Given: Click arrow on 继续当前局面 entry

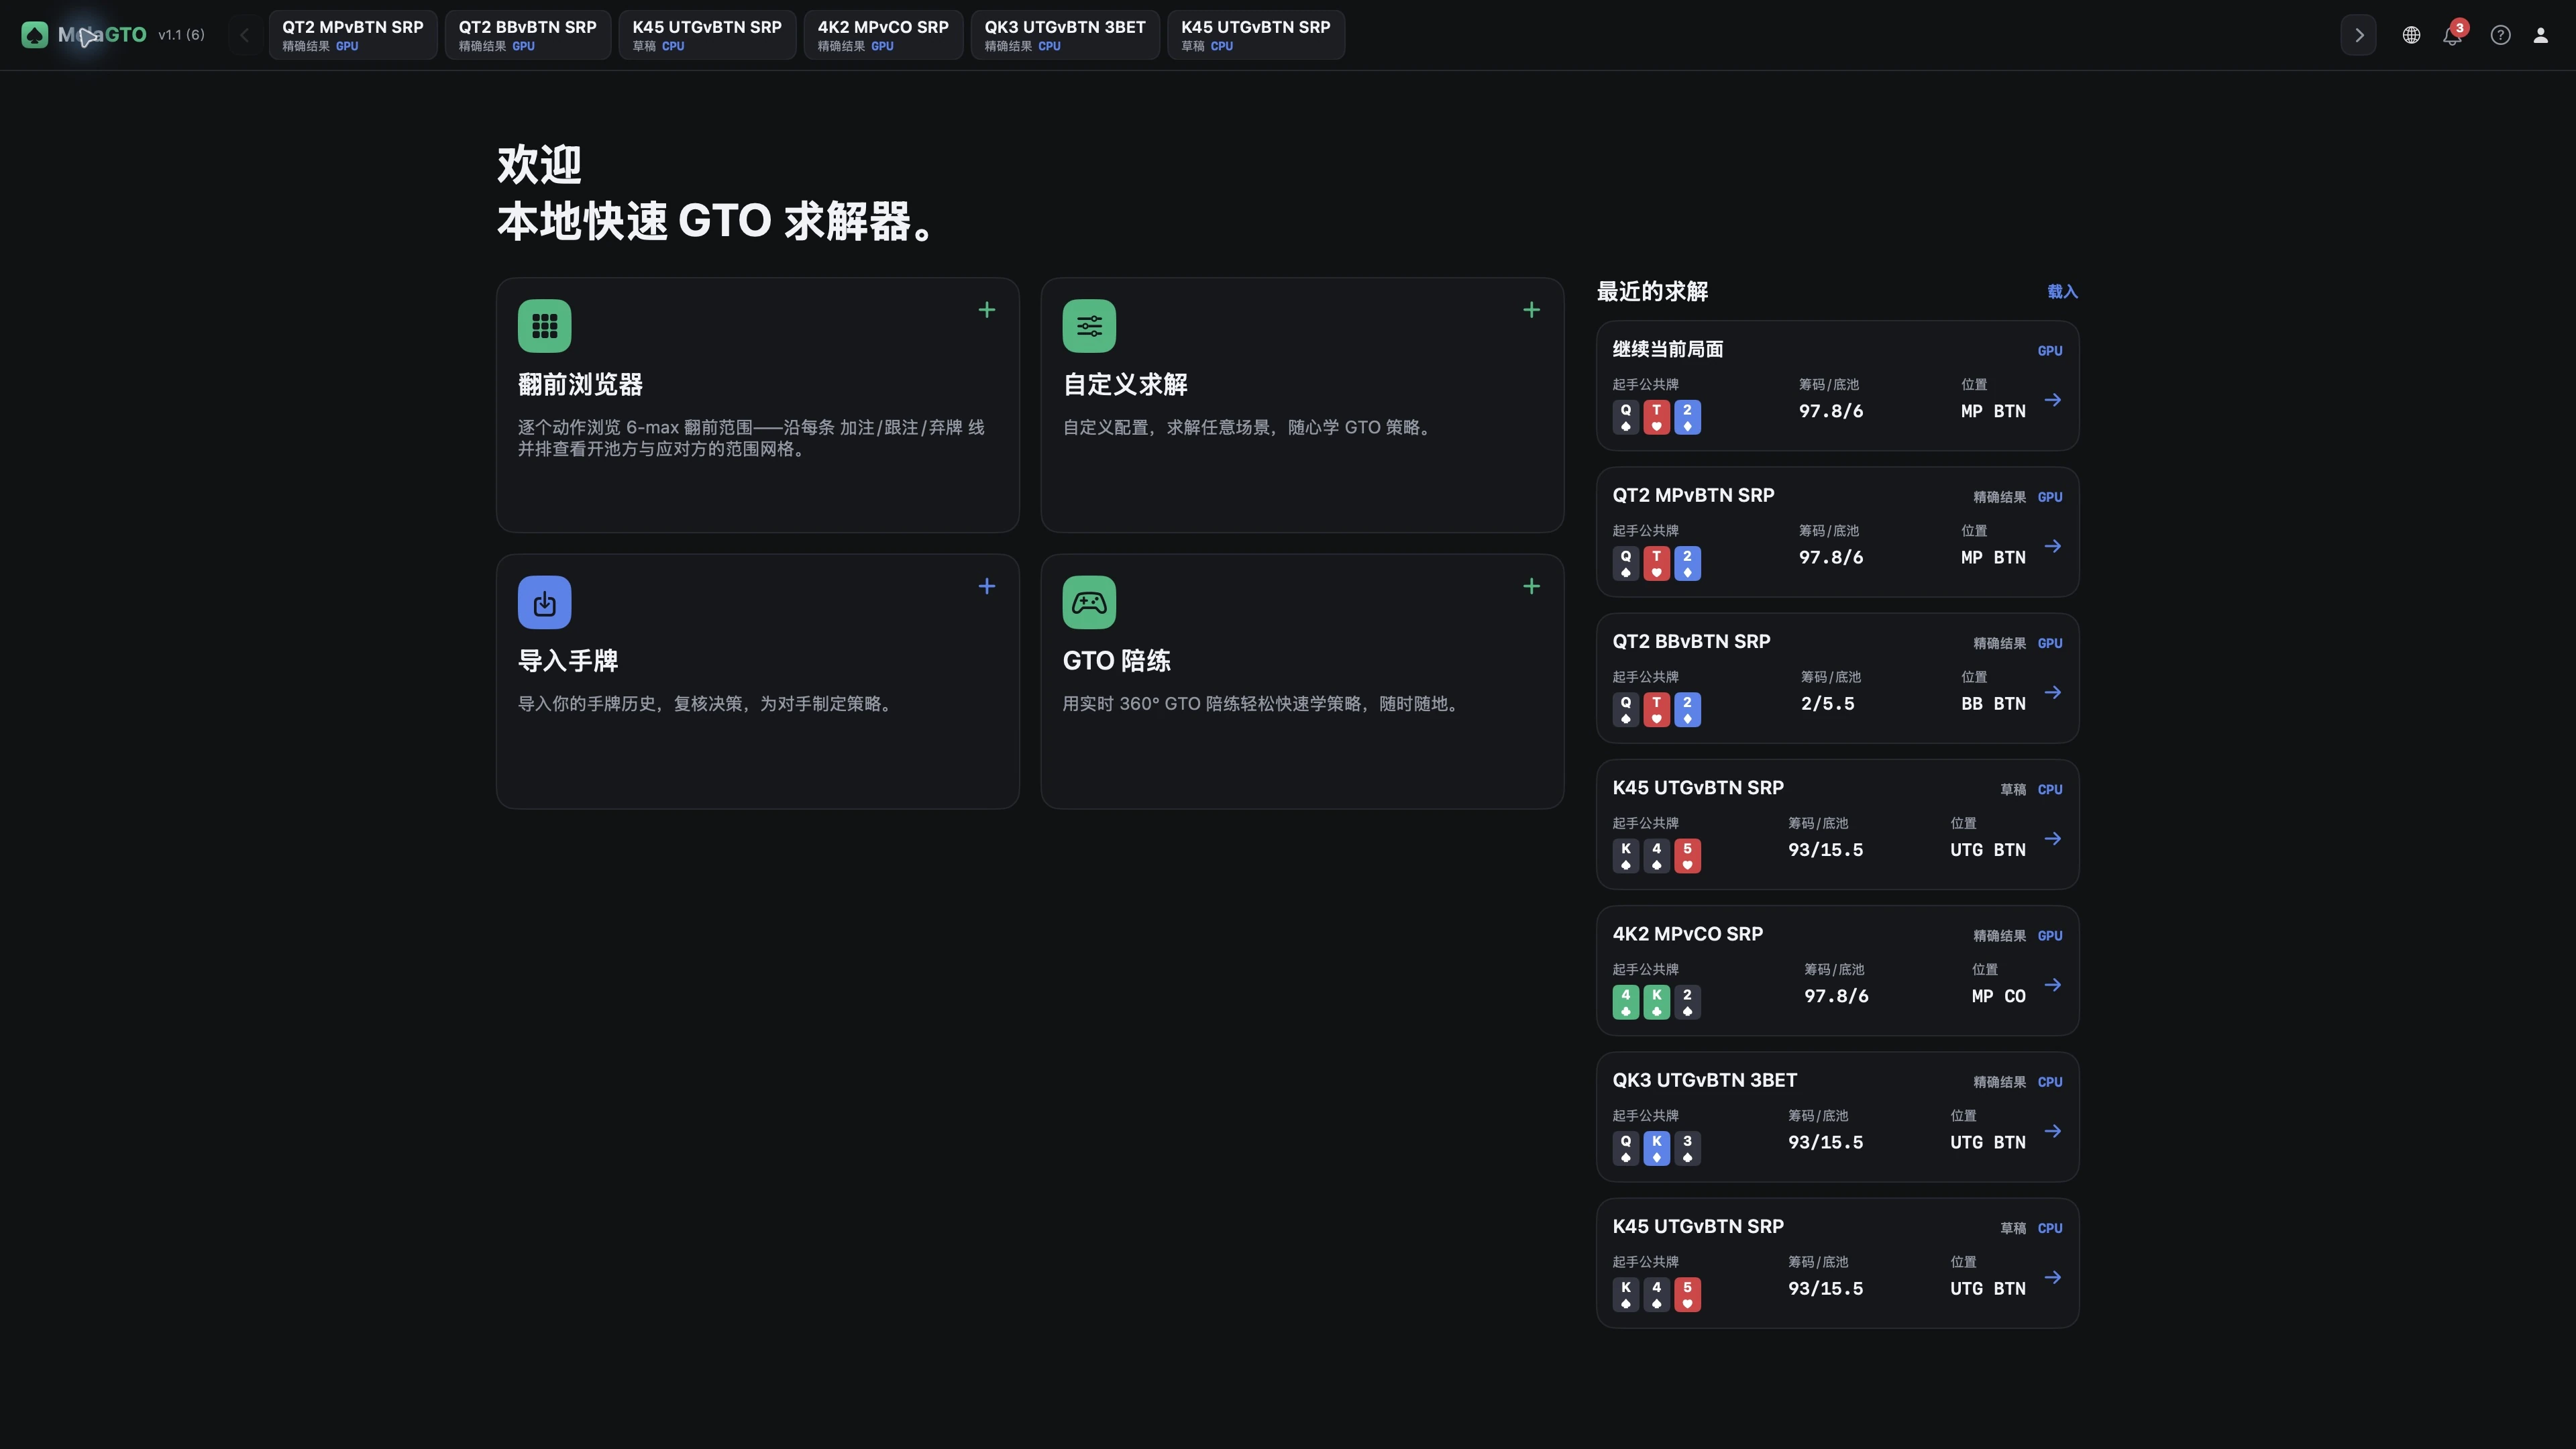Looking at the screenshot, I should click(x=2053, y=400).
